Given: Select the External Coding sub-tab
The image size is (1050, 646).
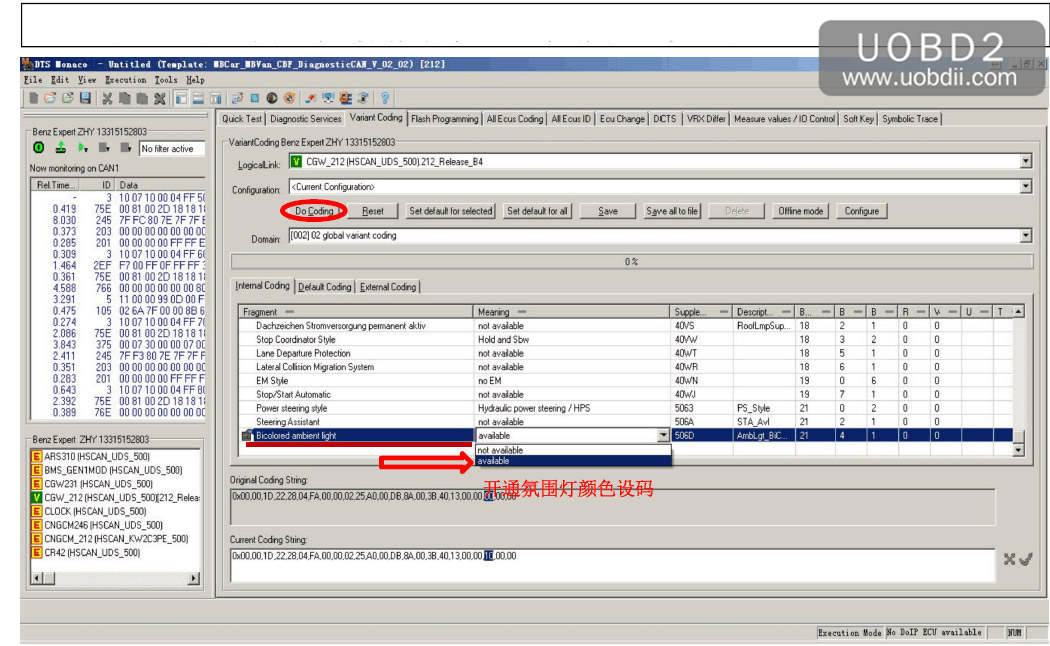Looking at the screenshot, I should tap(388, 287).
